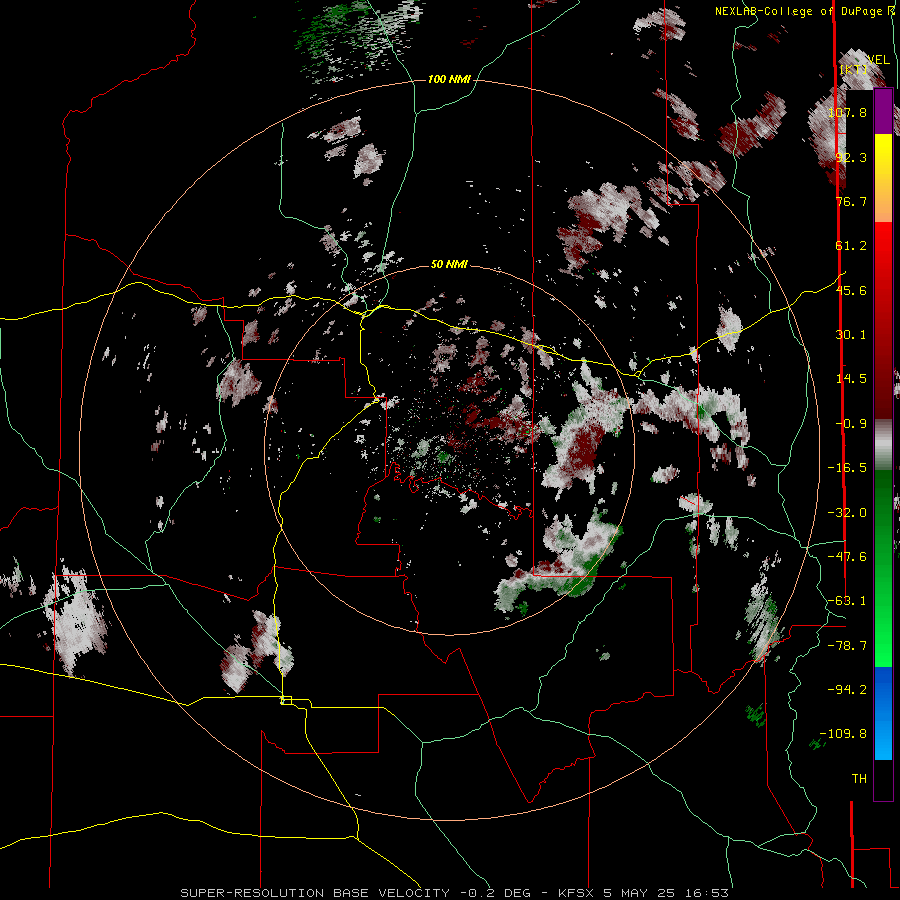Viewport: 900px width, 900px height.
Task: Click the -63.1 velocity scale value
Action: tap(847, 601)
